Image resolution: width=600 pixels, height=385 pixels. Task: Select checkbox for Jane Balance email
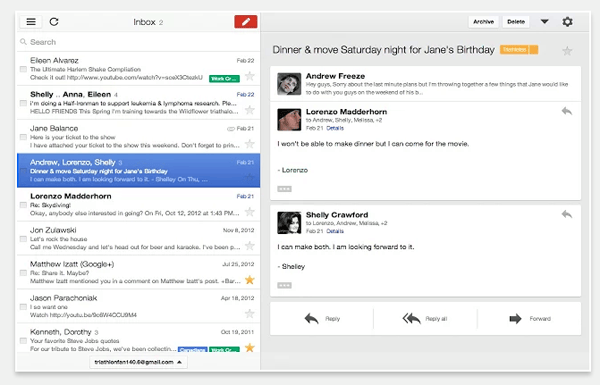click(23, 137)
